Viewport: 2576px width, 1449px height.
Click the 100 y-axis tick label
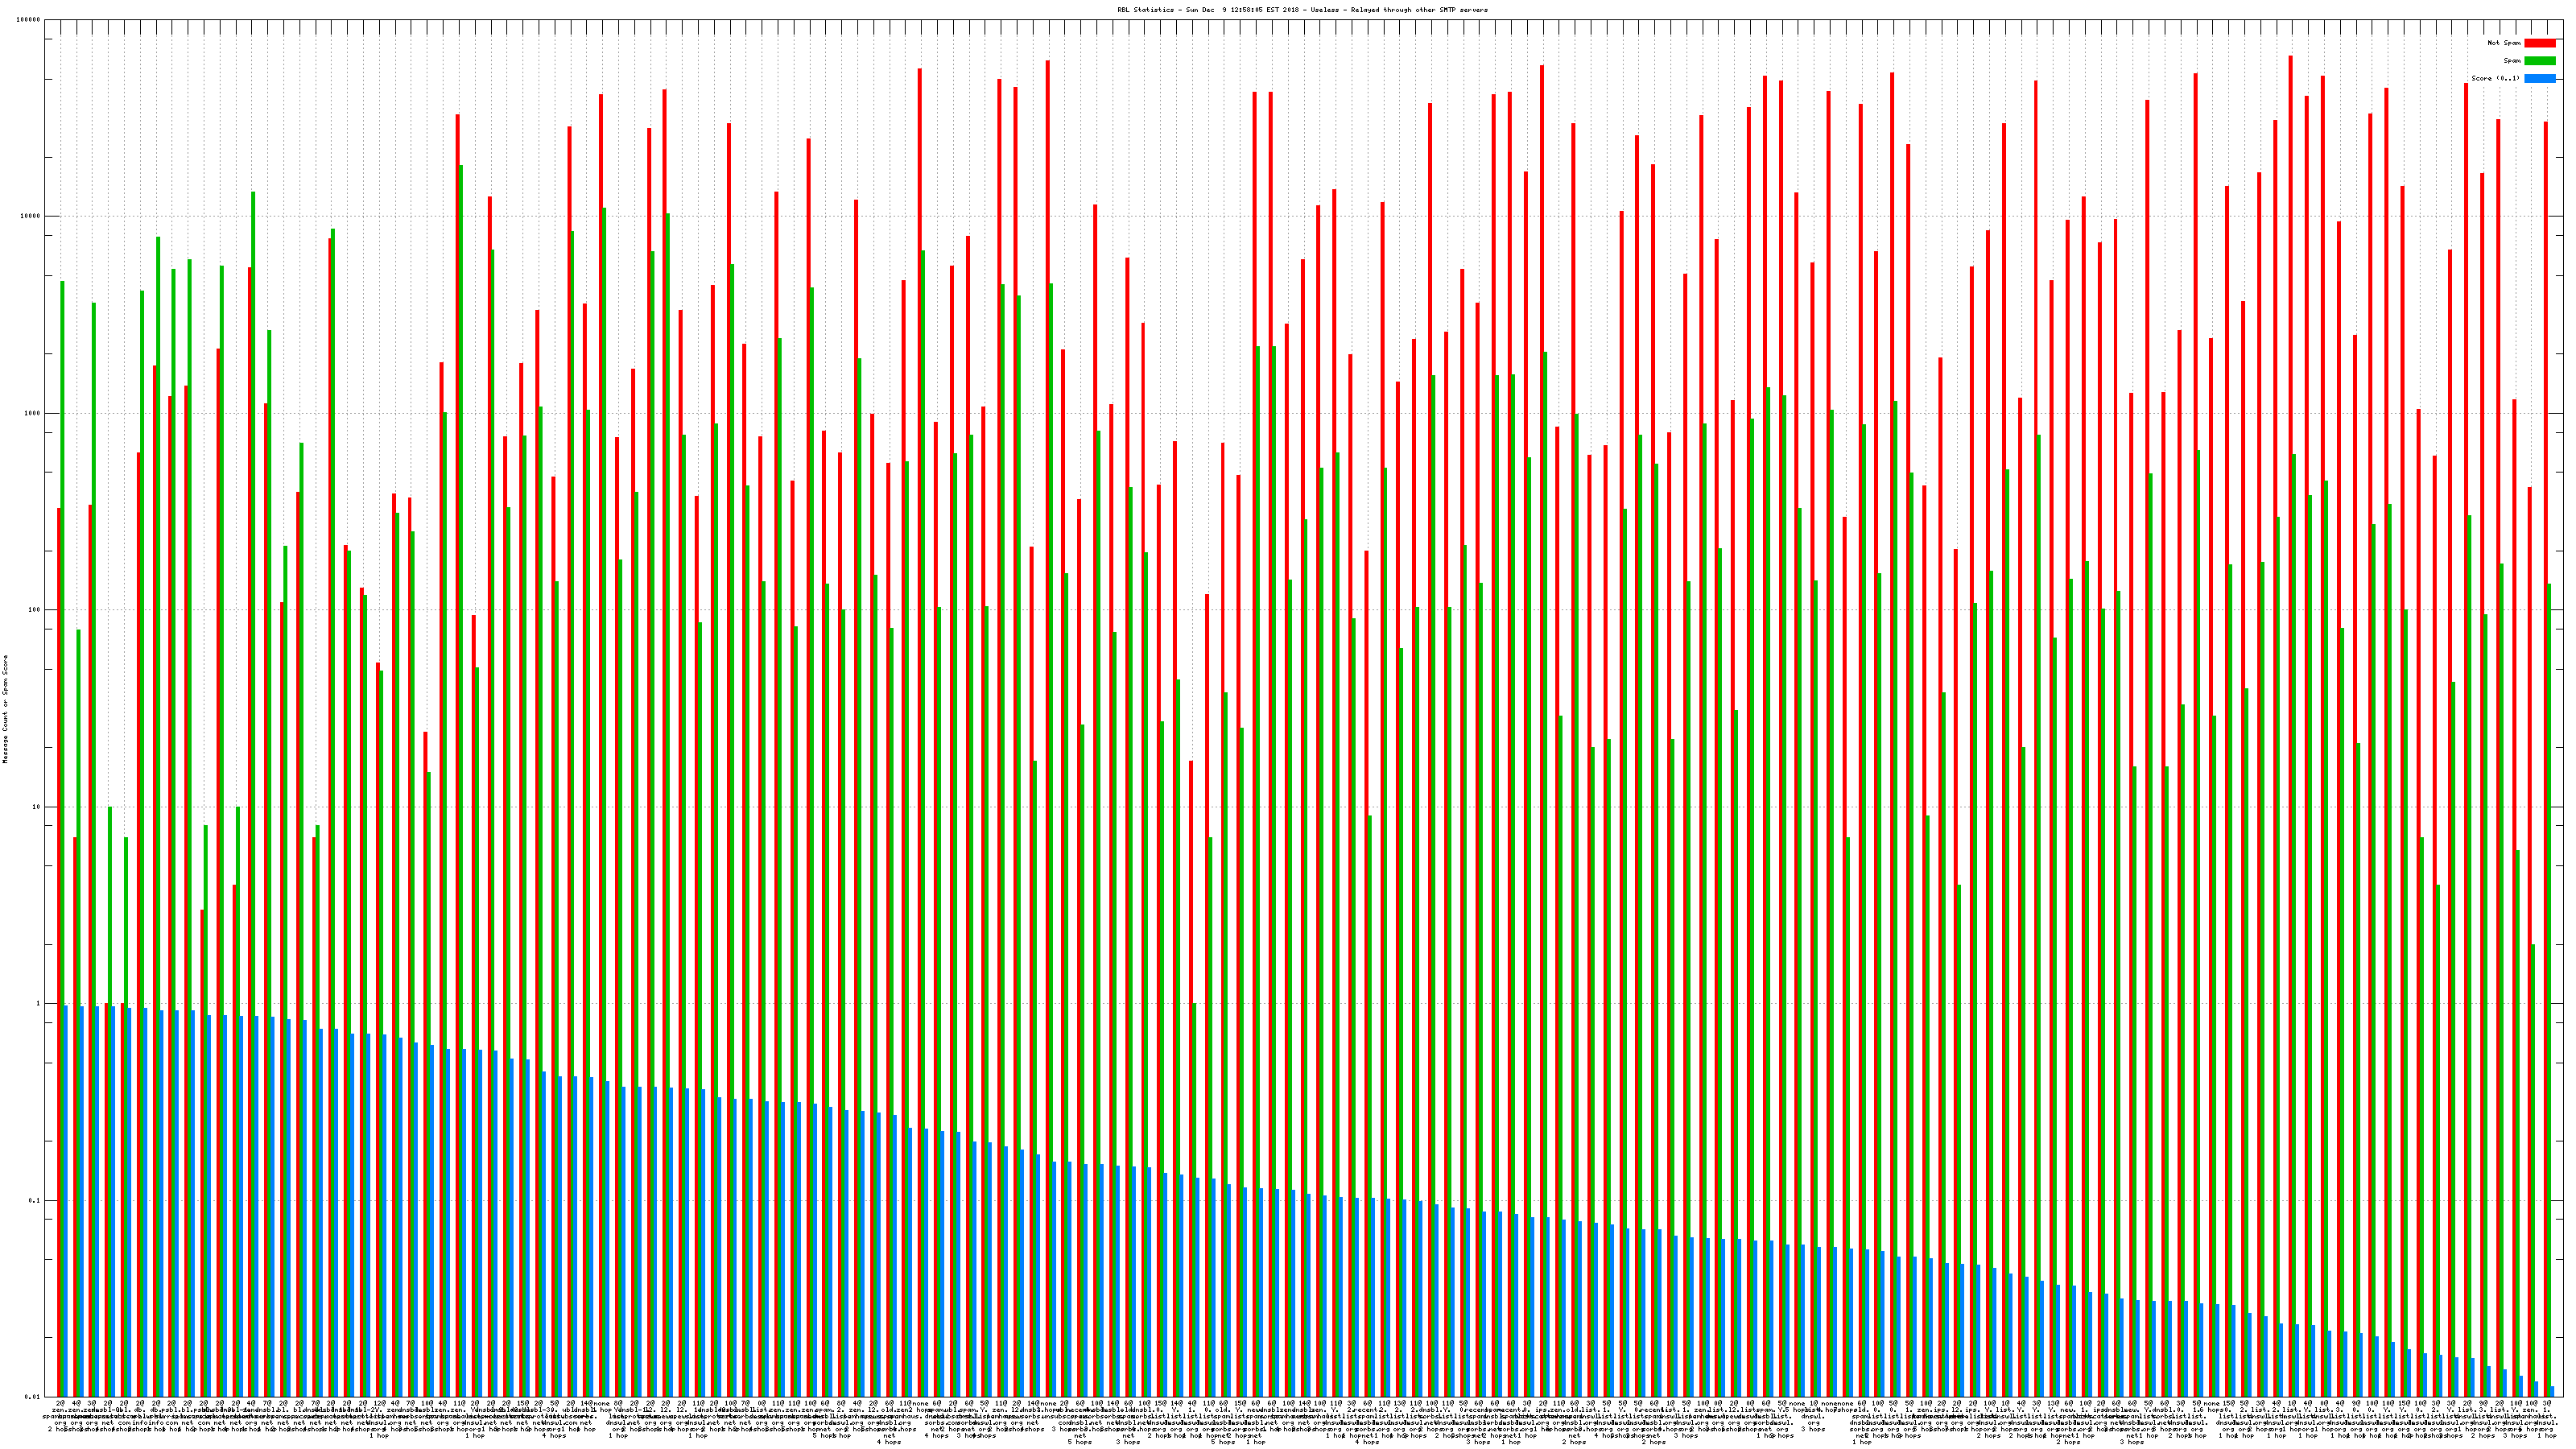(x=35, y=610)
